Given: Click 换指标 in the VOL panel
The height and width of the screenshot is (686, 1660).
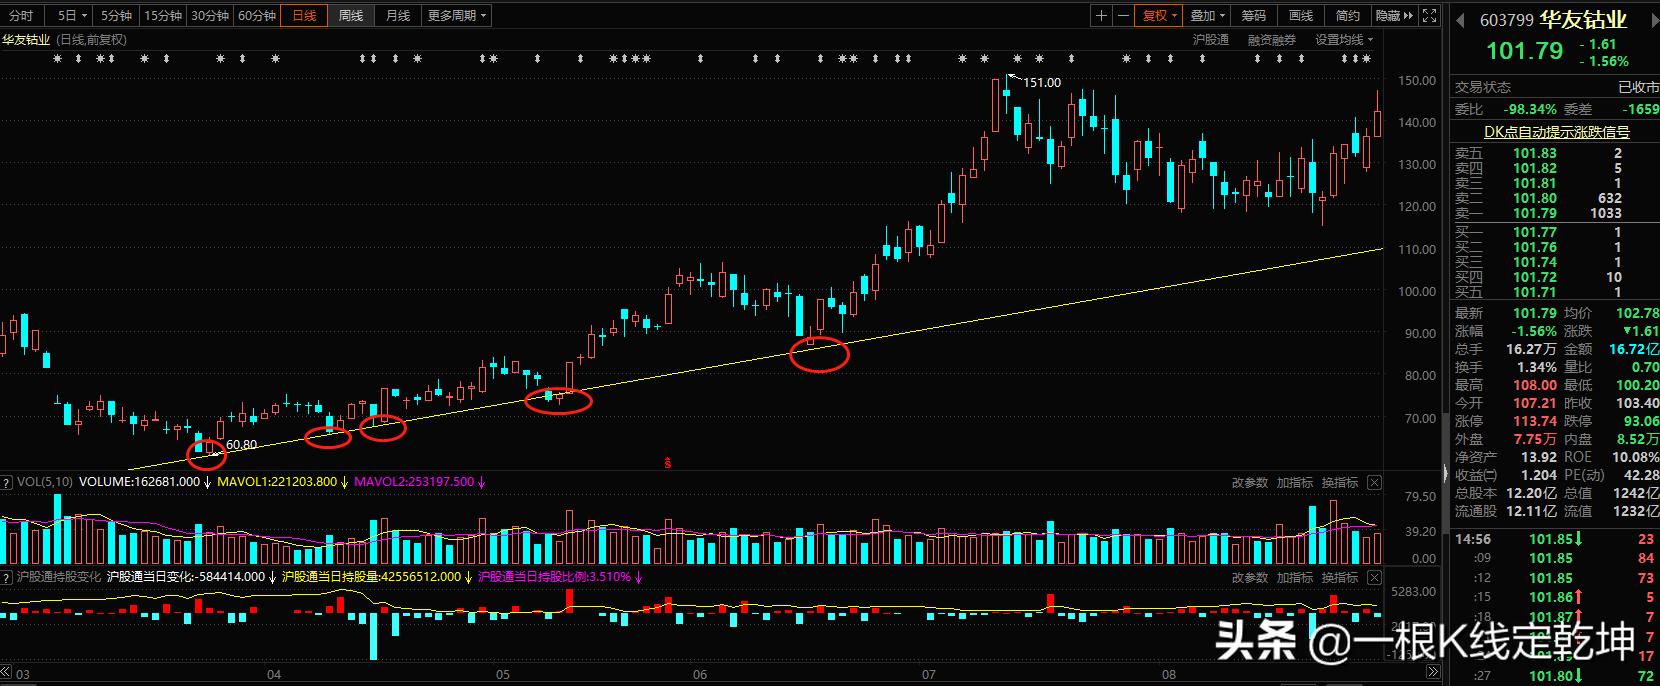Looking at the screenshot, I should point(1339,482).
